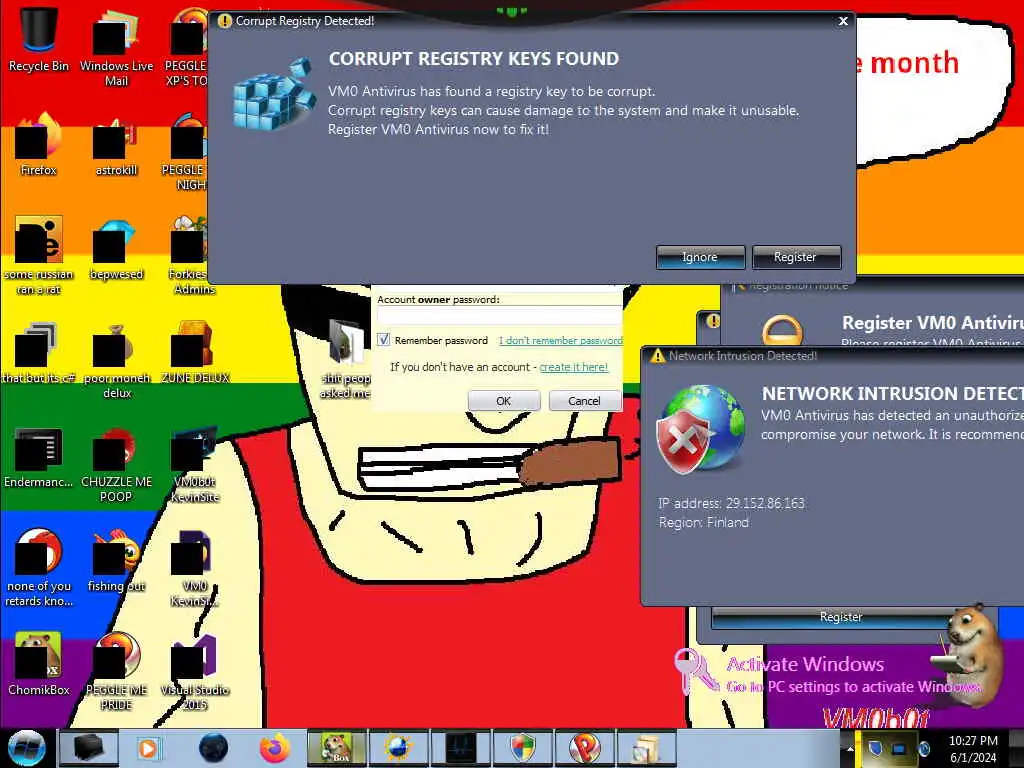
Task: Focus the Account owner password field
Action: pyautogui.click(x=499, y=317)
